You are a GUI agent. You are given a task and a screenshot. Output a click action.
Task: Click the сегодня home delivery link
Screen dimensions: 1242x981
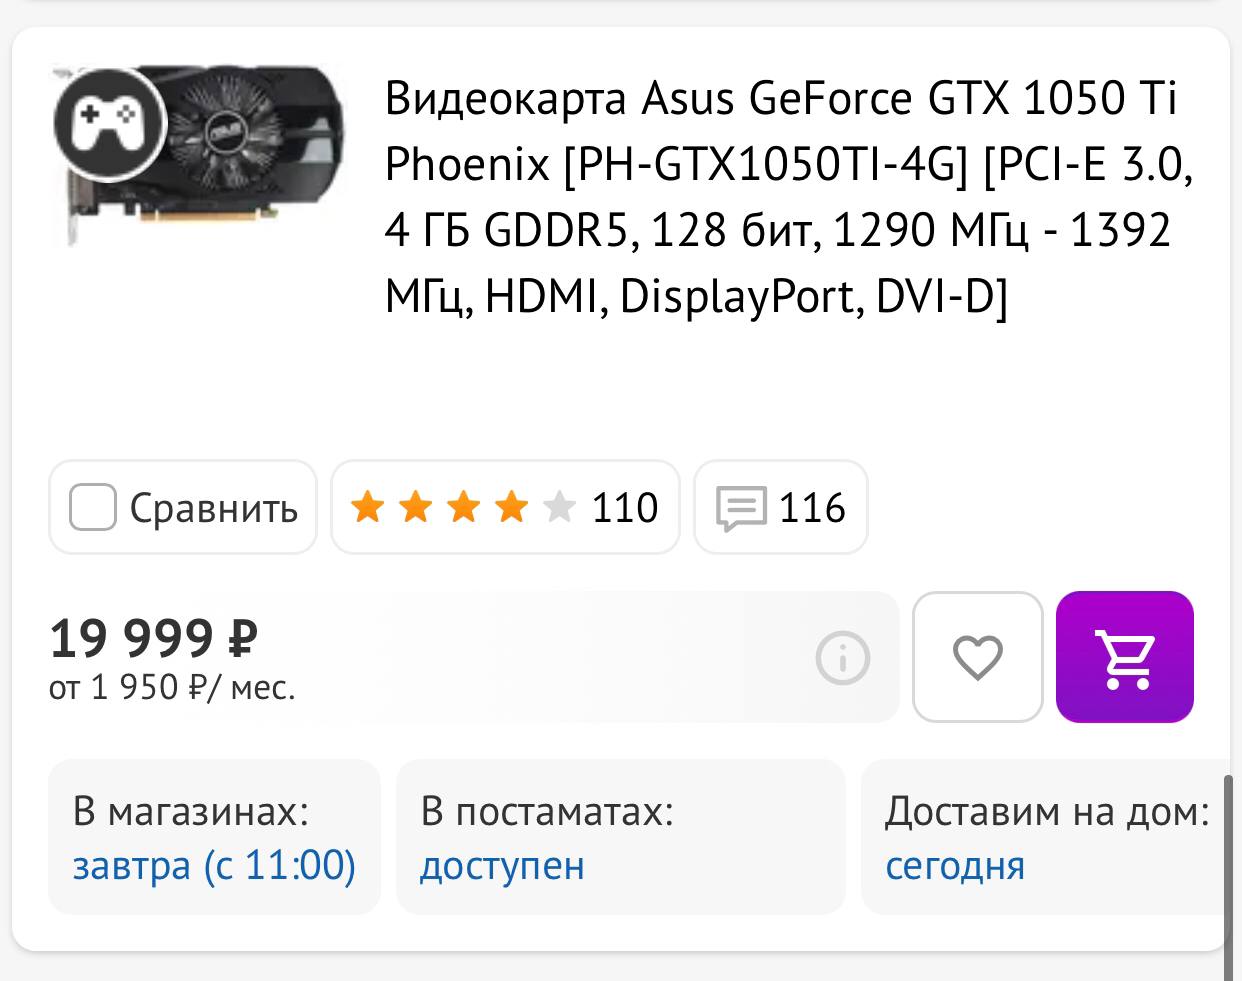click(955, 865)
